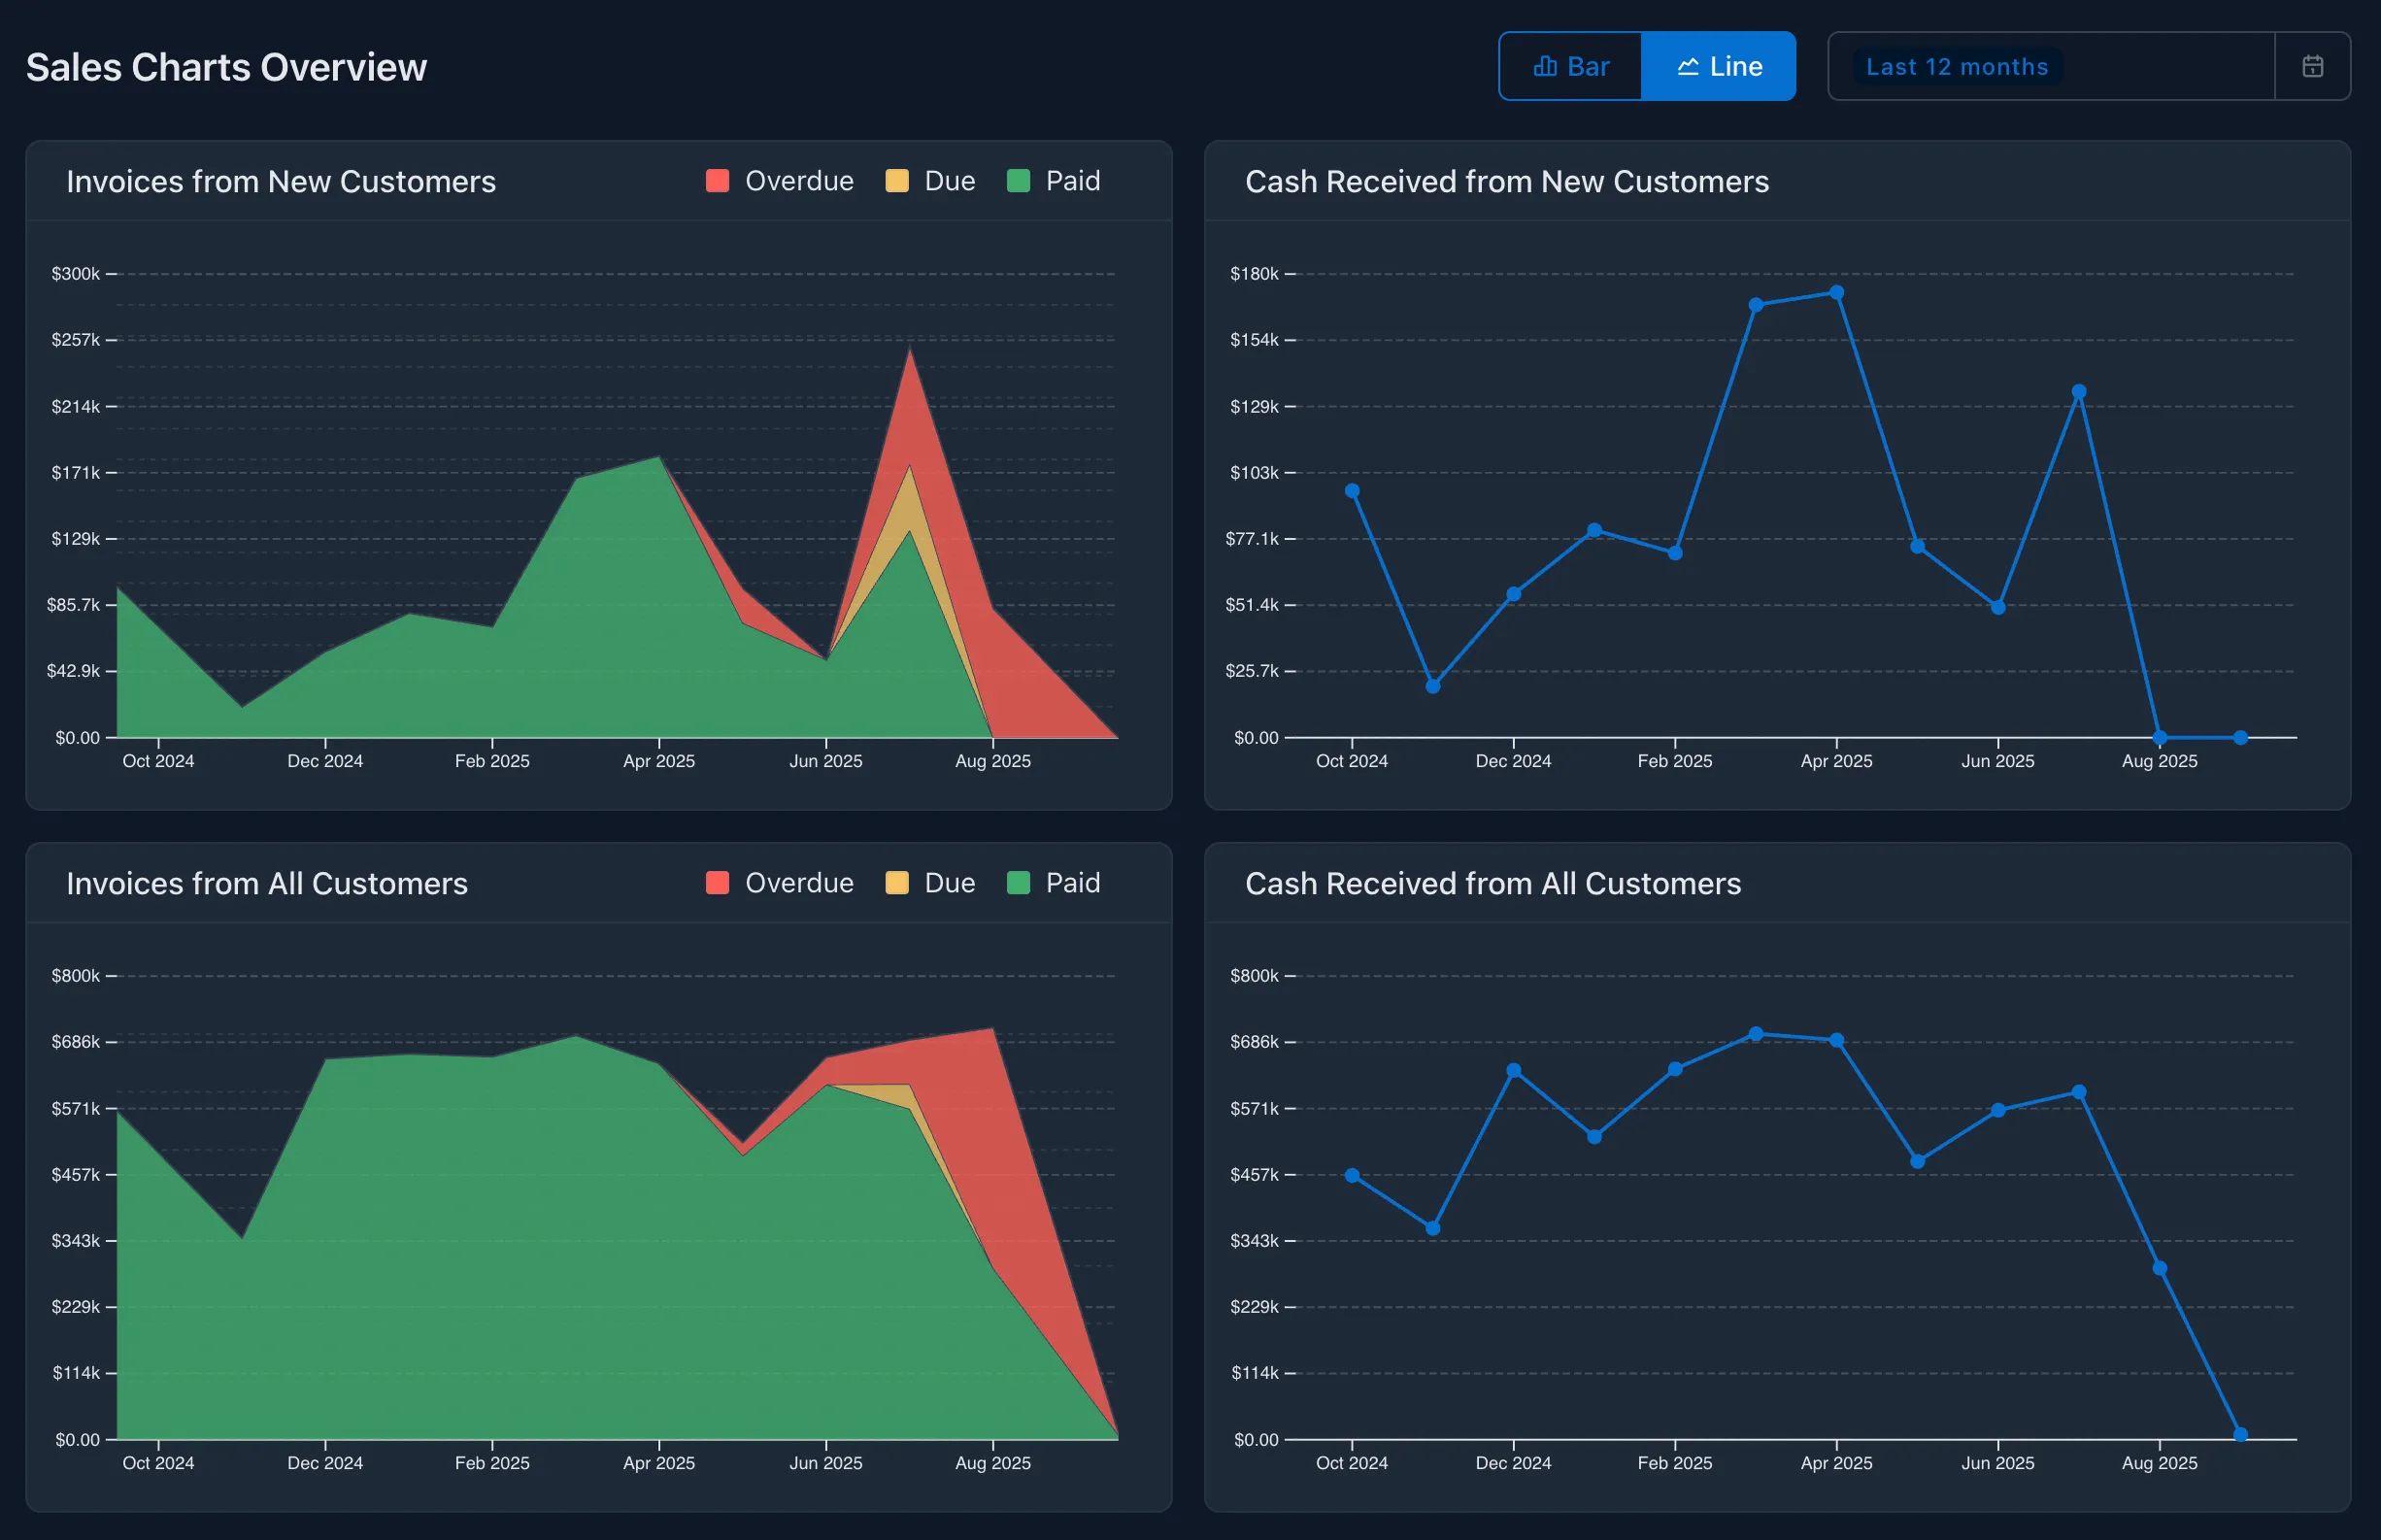Click yellow Due swatch in All Customers invoices

coord(897,883)
